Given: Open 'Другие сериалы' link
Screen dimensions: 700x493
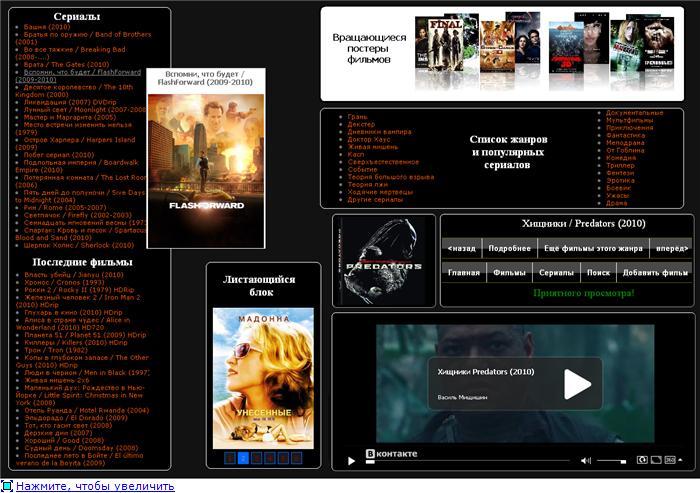Looking at the screenshot, I should [375, 200].
